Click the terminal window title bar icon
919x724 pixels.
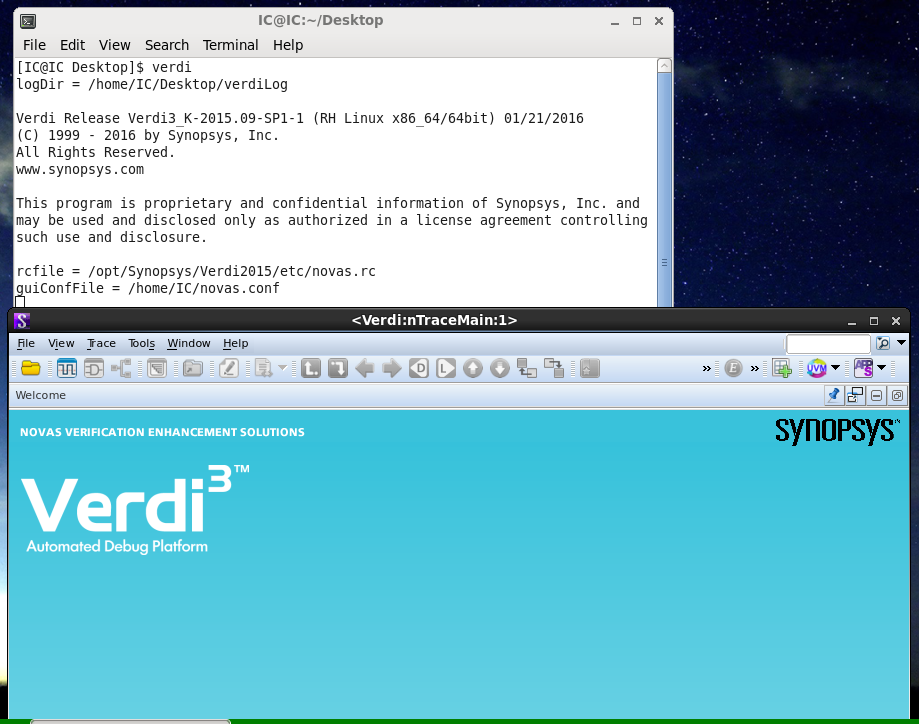tap(28, 22)
